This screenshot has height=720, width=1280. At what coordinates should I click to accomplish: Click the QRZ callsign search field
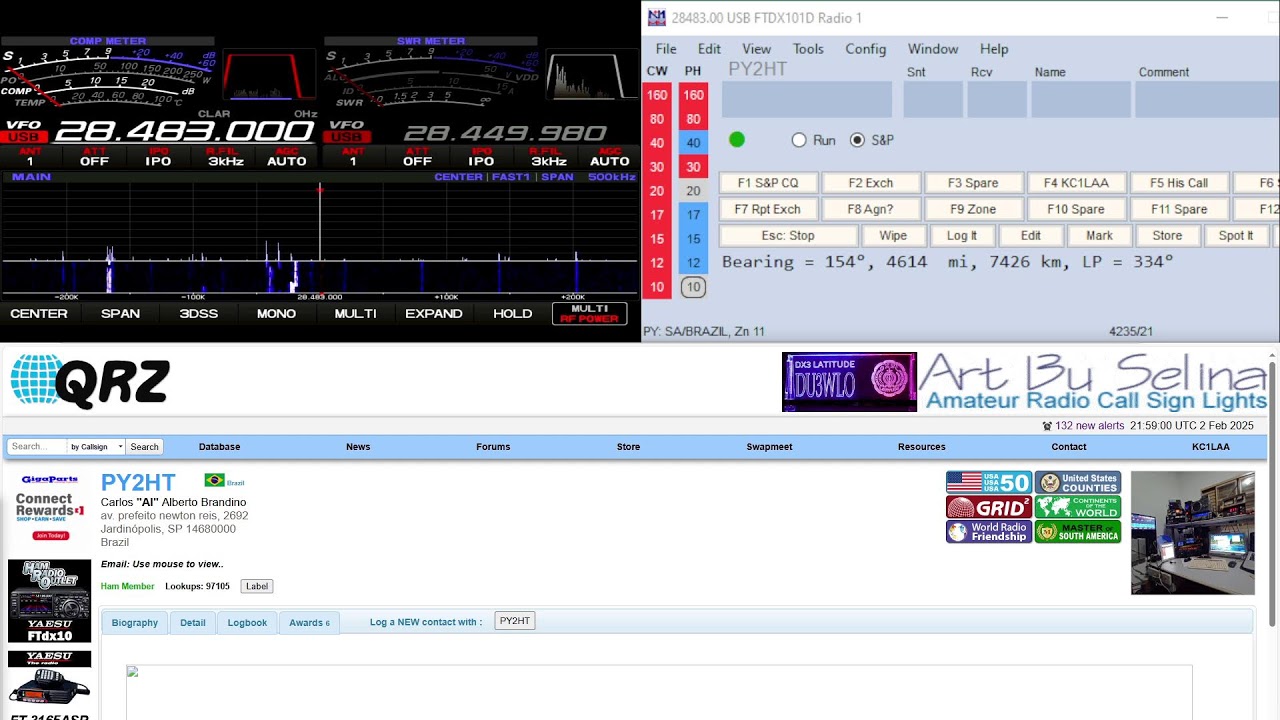pos(35,447)
